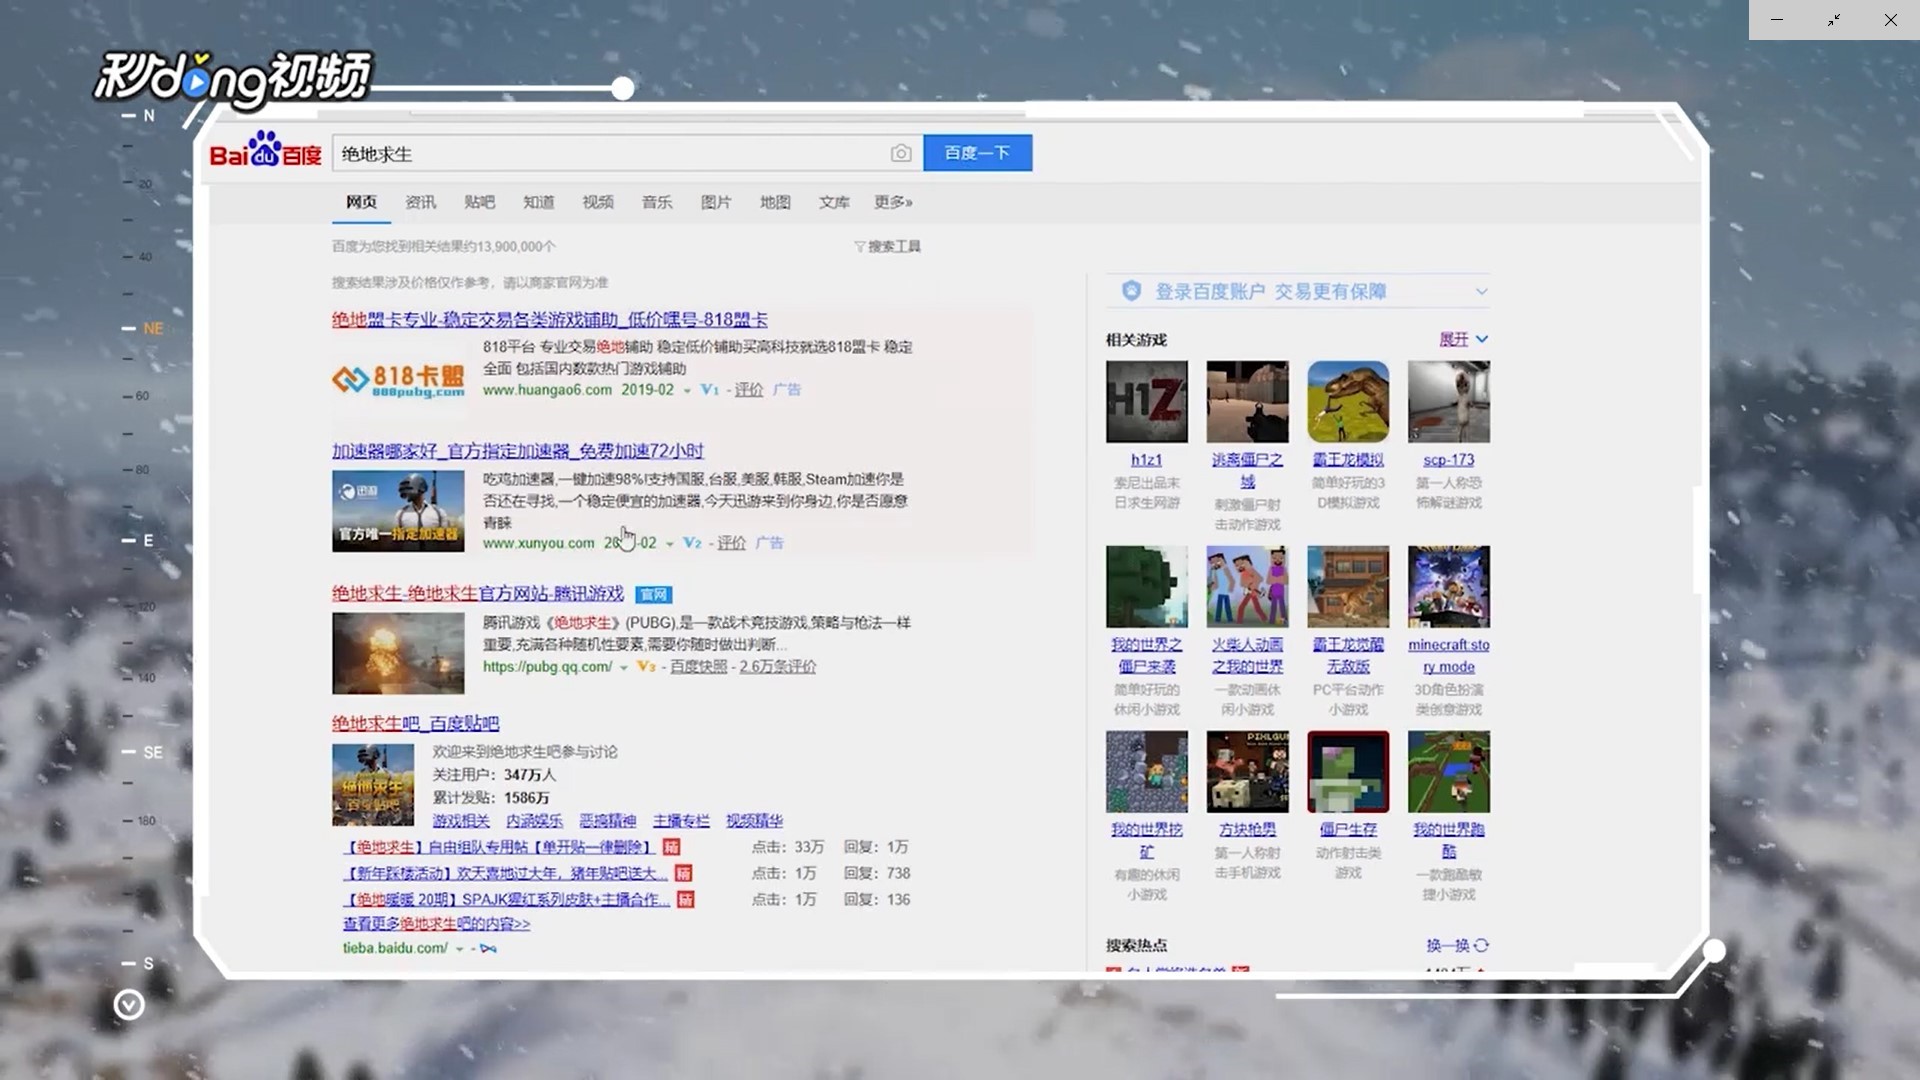The width and height of the screenshot is (1920, 1080).
Task: Open 搜索工具 filter options
Action: [x=887, y=246]
